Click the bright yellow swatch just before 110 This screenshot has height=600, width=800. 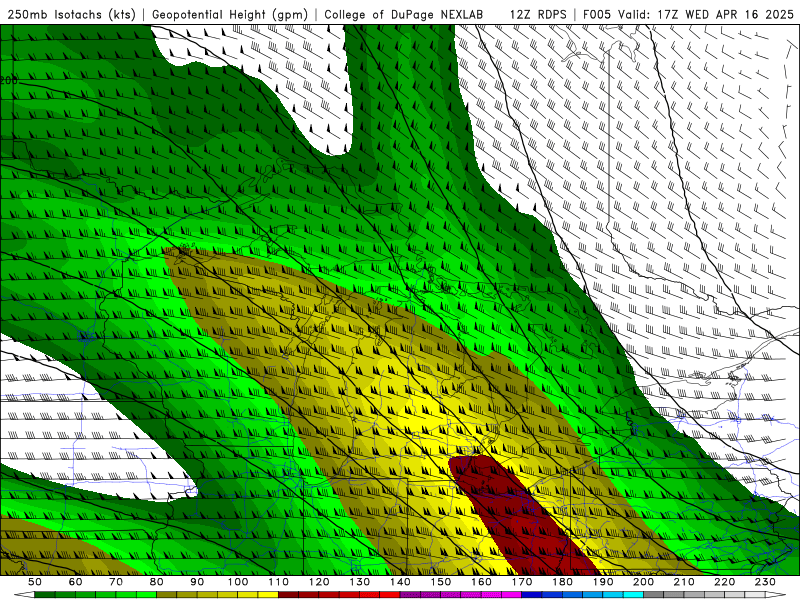click(x=268, y=595)
